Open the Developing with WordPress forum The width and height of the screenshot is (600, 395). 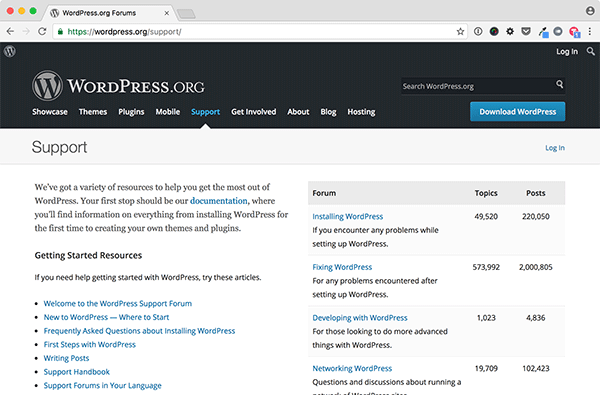[x=360, y=318]
